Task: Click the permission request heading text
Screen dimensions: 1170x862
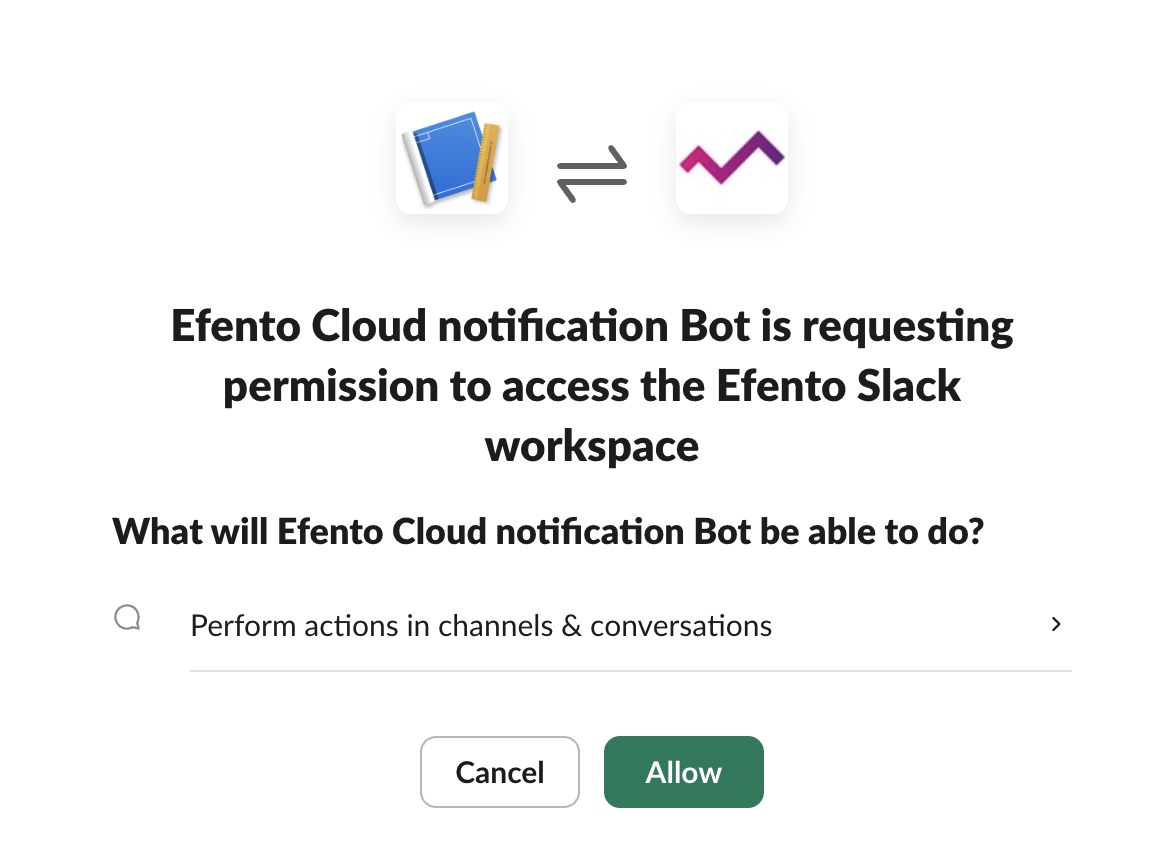Action: point(592,327)
